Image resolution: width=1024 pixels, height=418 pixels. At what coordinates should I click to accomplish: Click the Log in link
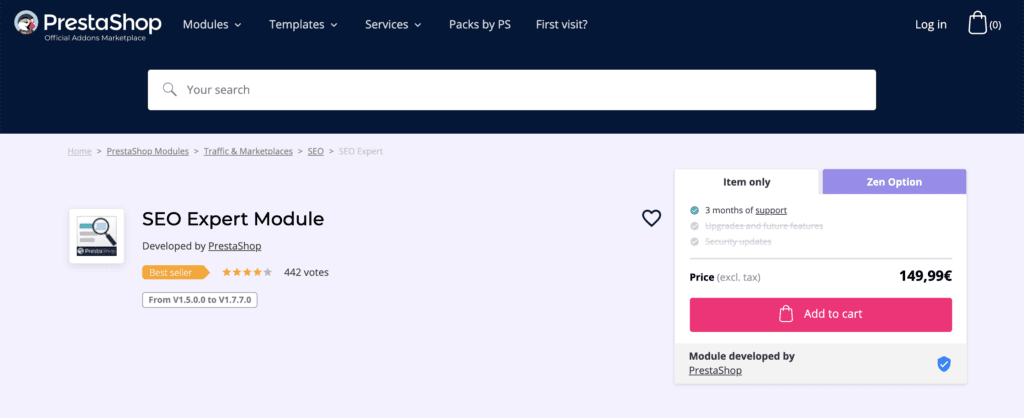pos(931,25)
